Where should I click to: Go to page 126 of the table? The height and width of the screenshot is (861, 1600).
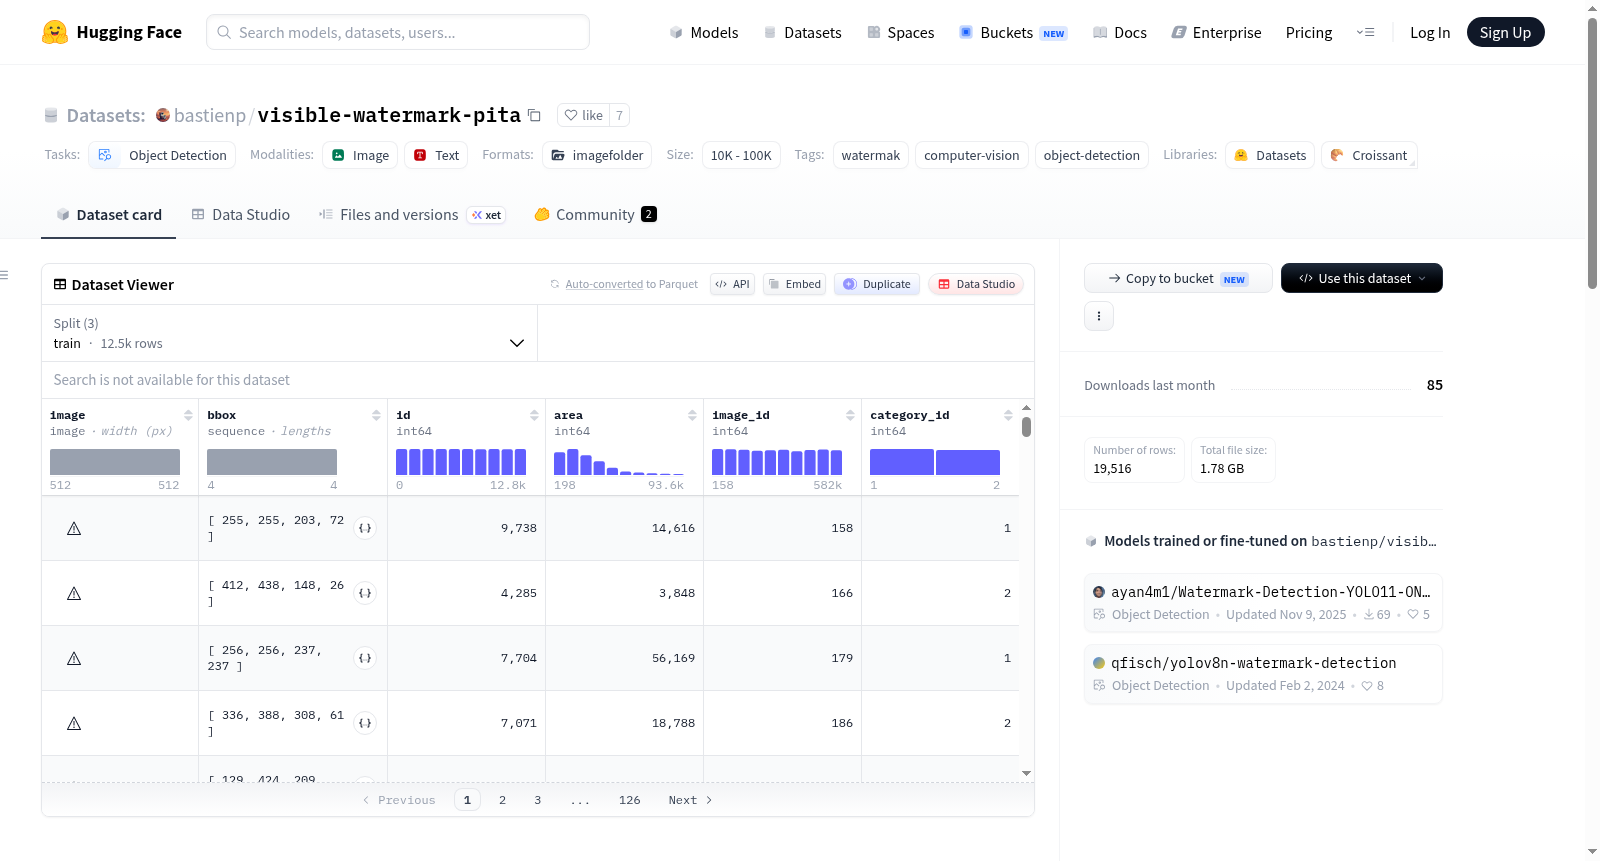[x=629, y=800]
